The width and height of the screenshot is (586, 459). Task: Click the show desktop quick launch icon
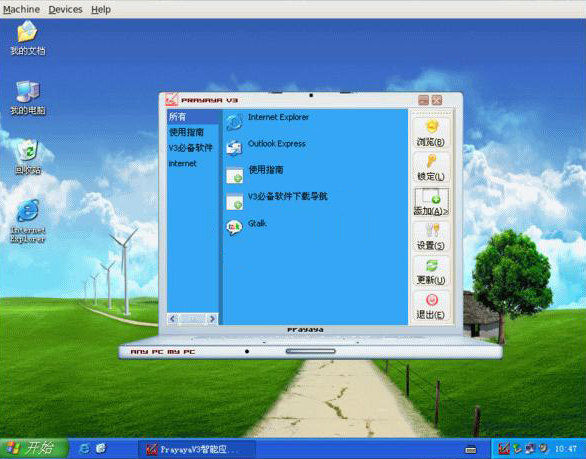tap(101, 449)
